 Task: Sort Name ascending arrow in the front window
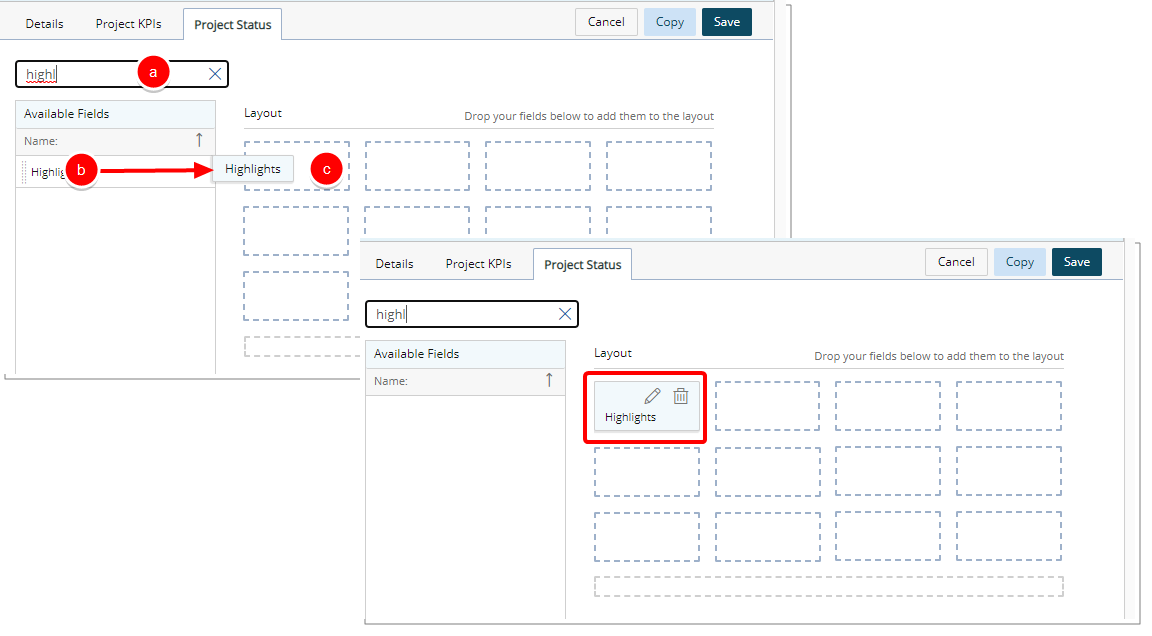(549, 380)
